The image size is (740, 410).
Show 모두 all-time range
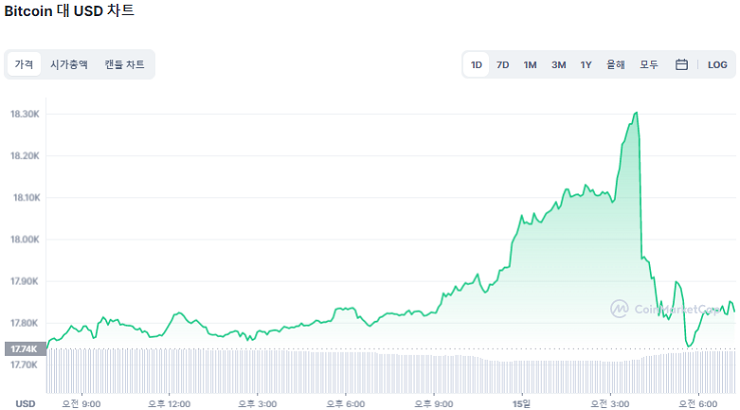coord(649,65)
